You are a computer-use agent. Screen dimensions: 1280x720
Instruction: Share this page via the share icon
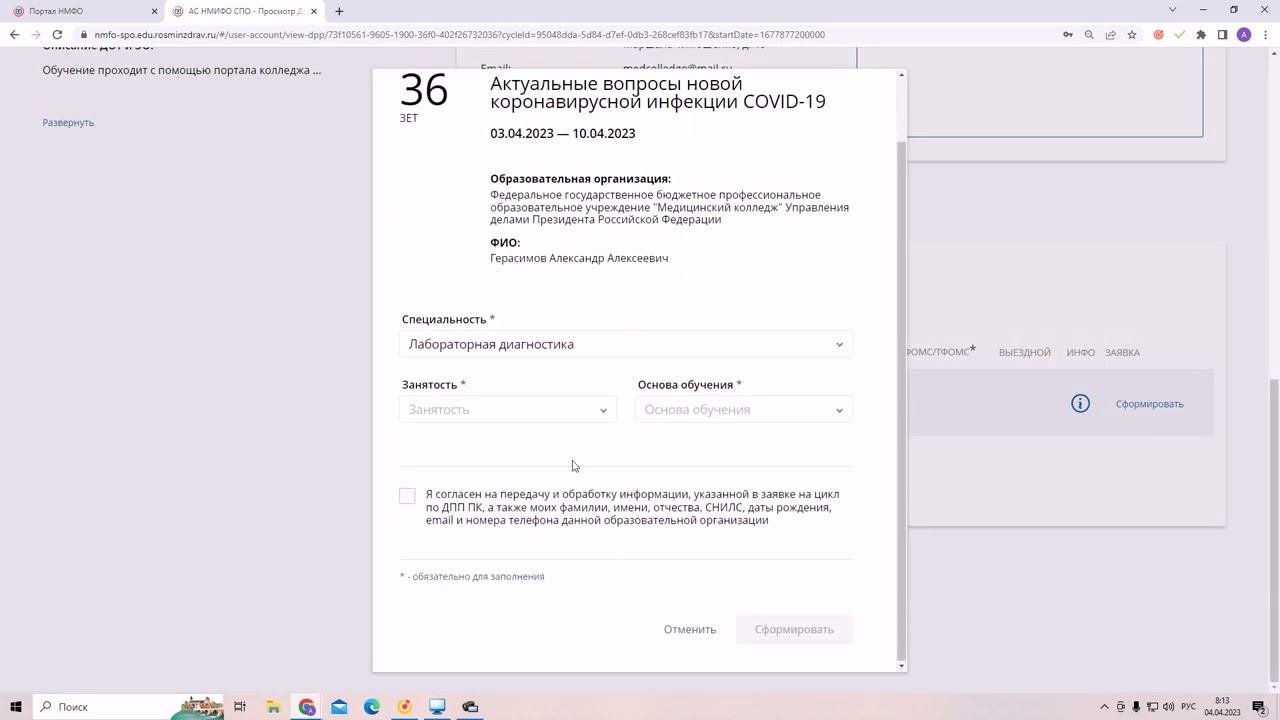(1110, 35)
